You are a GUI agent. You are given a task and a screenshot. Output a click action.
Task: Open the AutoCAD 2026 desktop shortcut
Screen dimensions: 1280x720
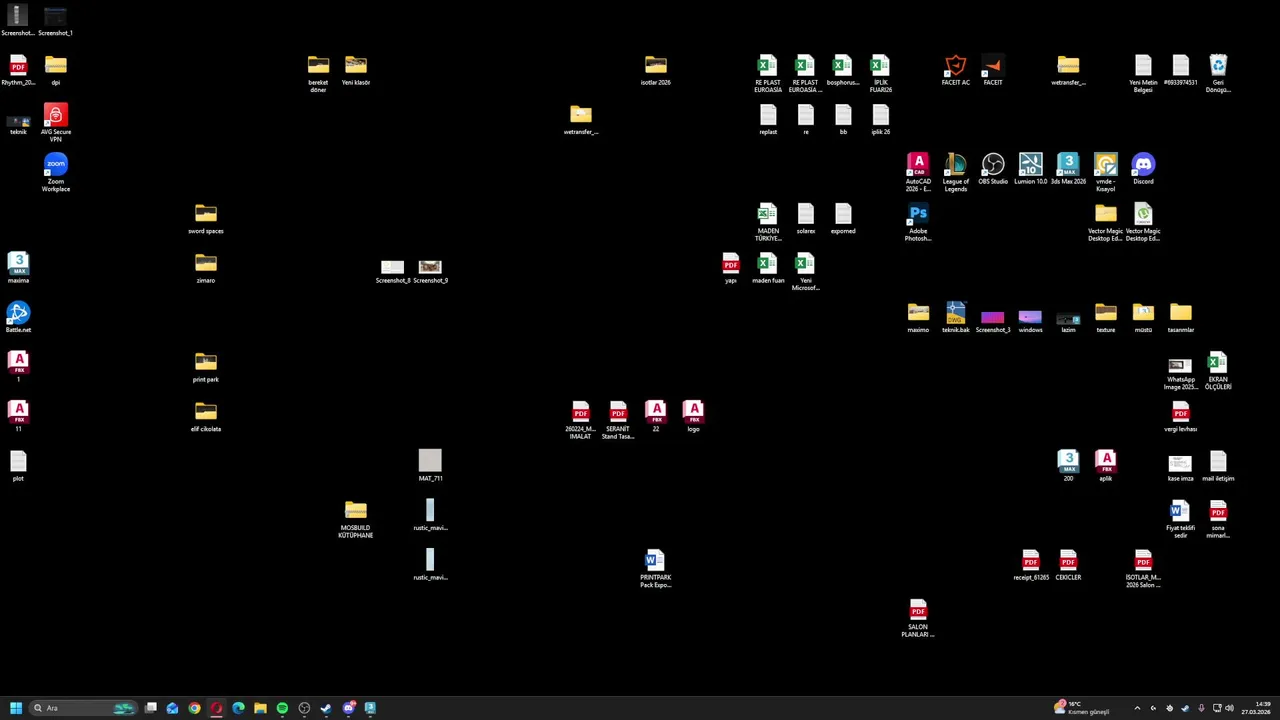click(x=918, y=172)
